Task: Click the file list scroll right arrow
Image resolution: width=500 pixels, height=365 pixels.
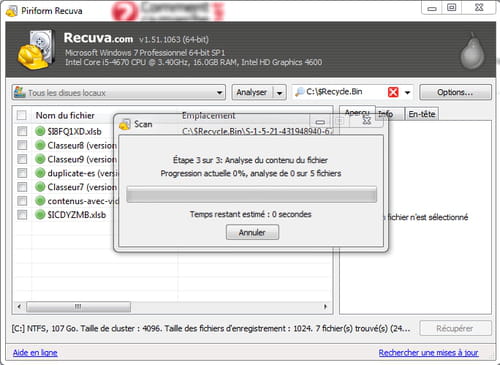Action: pyautogui.click(x=325, y=306)
